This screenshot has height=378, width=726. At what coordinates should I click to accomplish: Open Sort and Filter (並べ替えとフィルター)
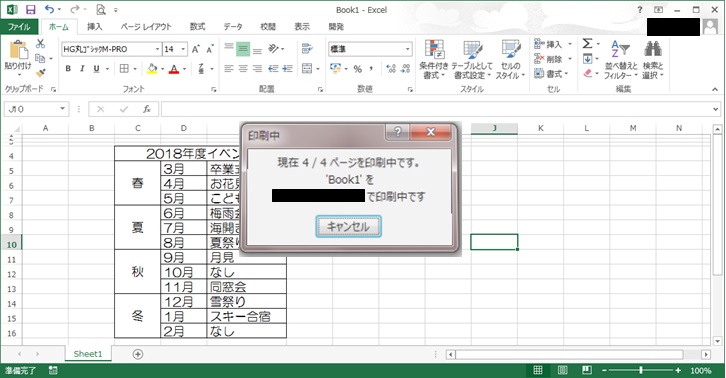pos(620,59)
